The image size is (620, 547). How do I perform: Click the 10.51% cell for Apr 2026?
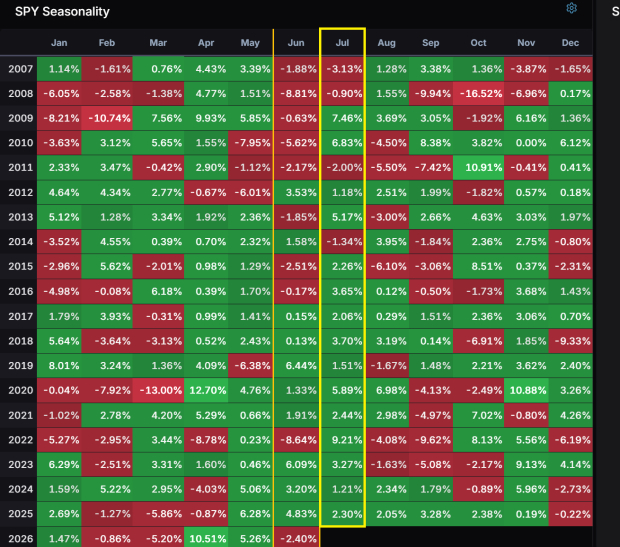click(206, 538)
